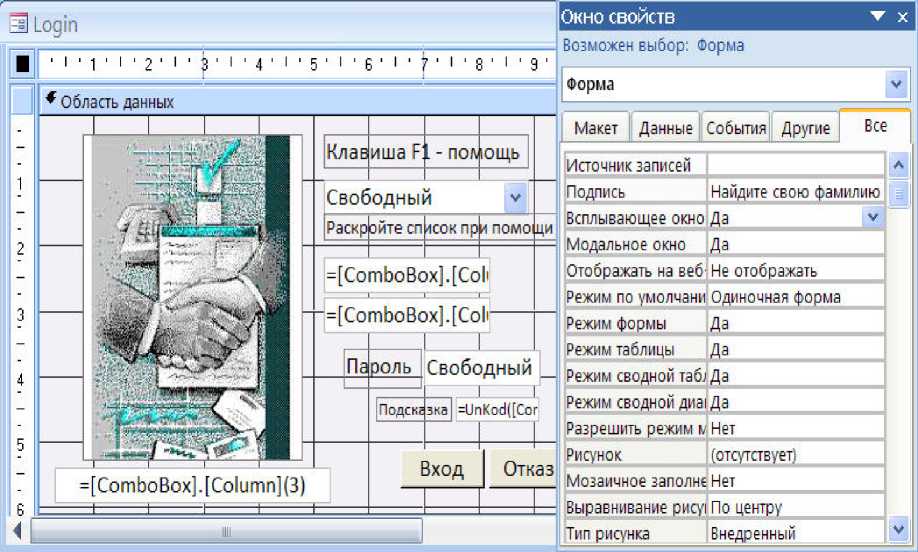This screenshot has width=918, height=552.
Task: Select the Клавиша F1 - помощь label
Action: (x=426, y=152)
